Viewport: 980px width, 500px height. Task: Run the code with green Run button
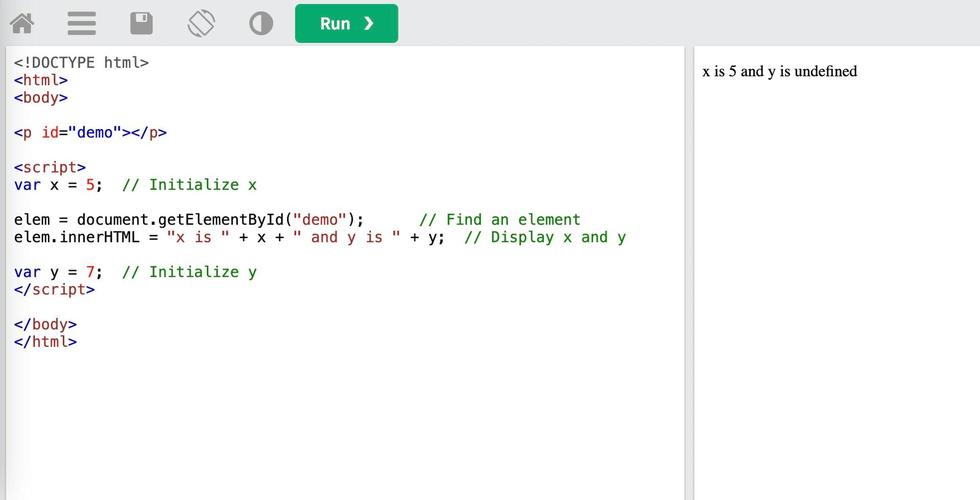point(346,24)
